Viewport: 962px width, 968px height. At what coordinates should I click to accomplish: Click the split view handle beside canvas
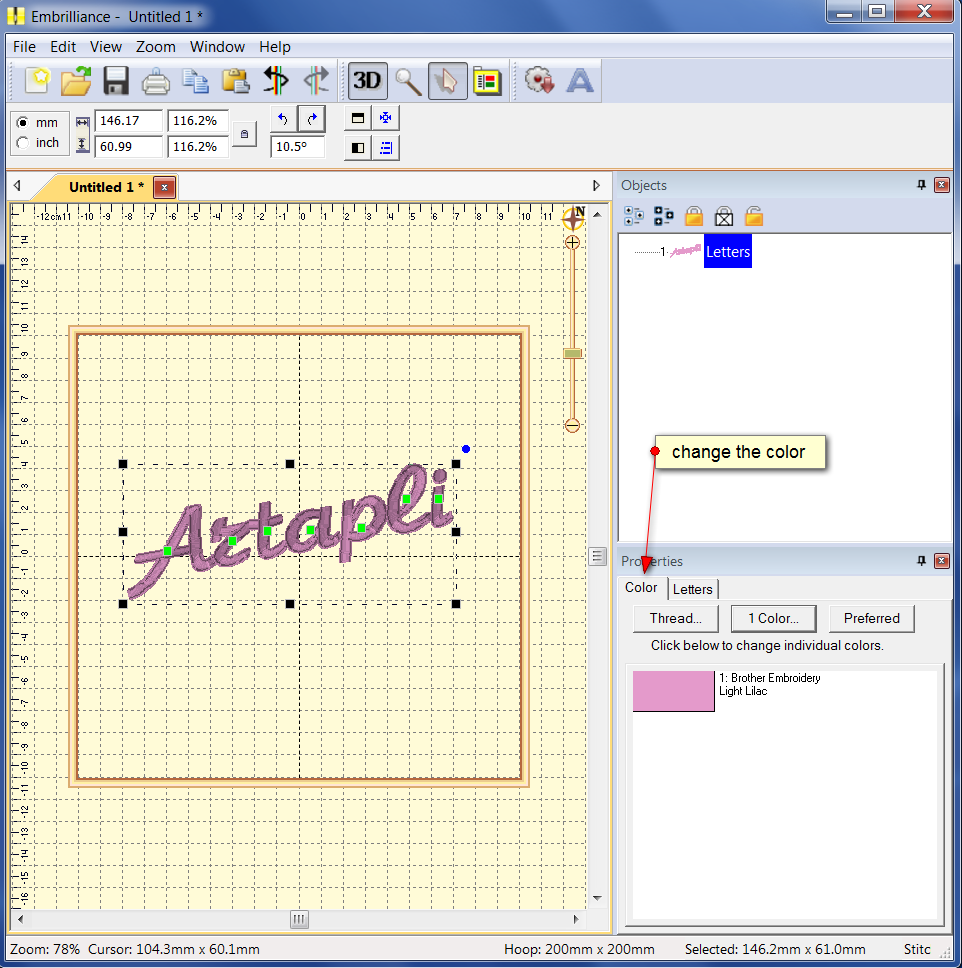(x=597, y=556)
